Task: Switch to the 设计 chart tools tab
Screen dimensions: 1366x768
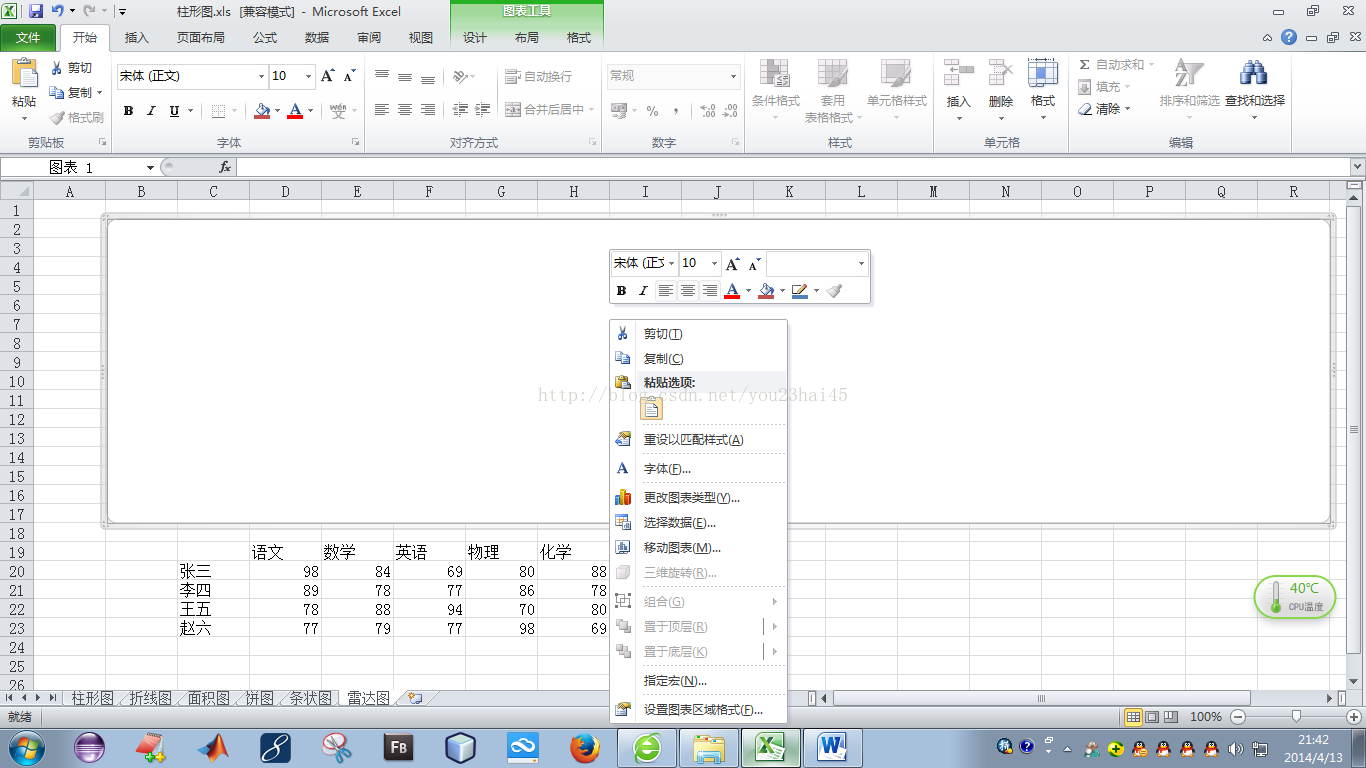Action: tap(475, 38)
